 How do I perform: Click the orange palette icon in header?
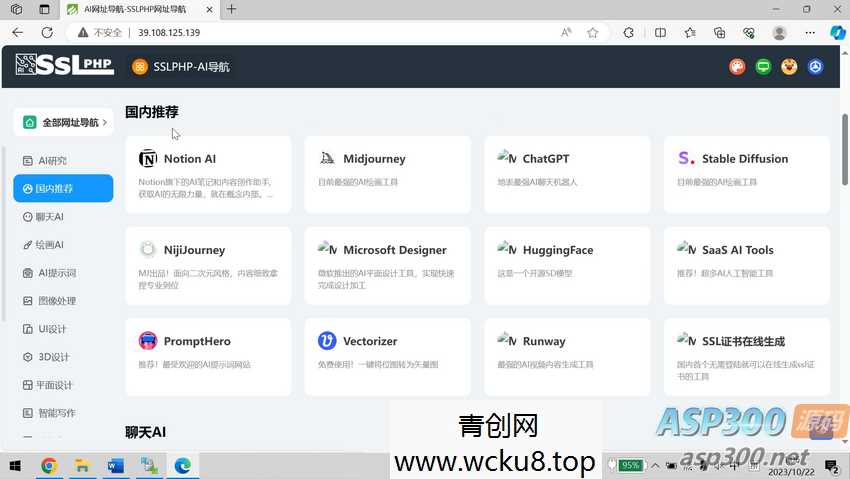pos(737,67)
